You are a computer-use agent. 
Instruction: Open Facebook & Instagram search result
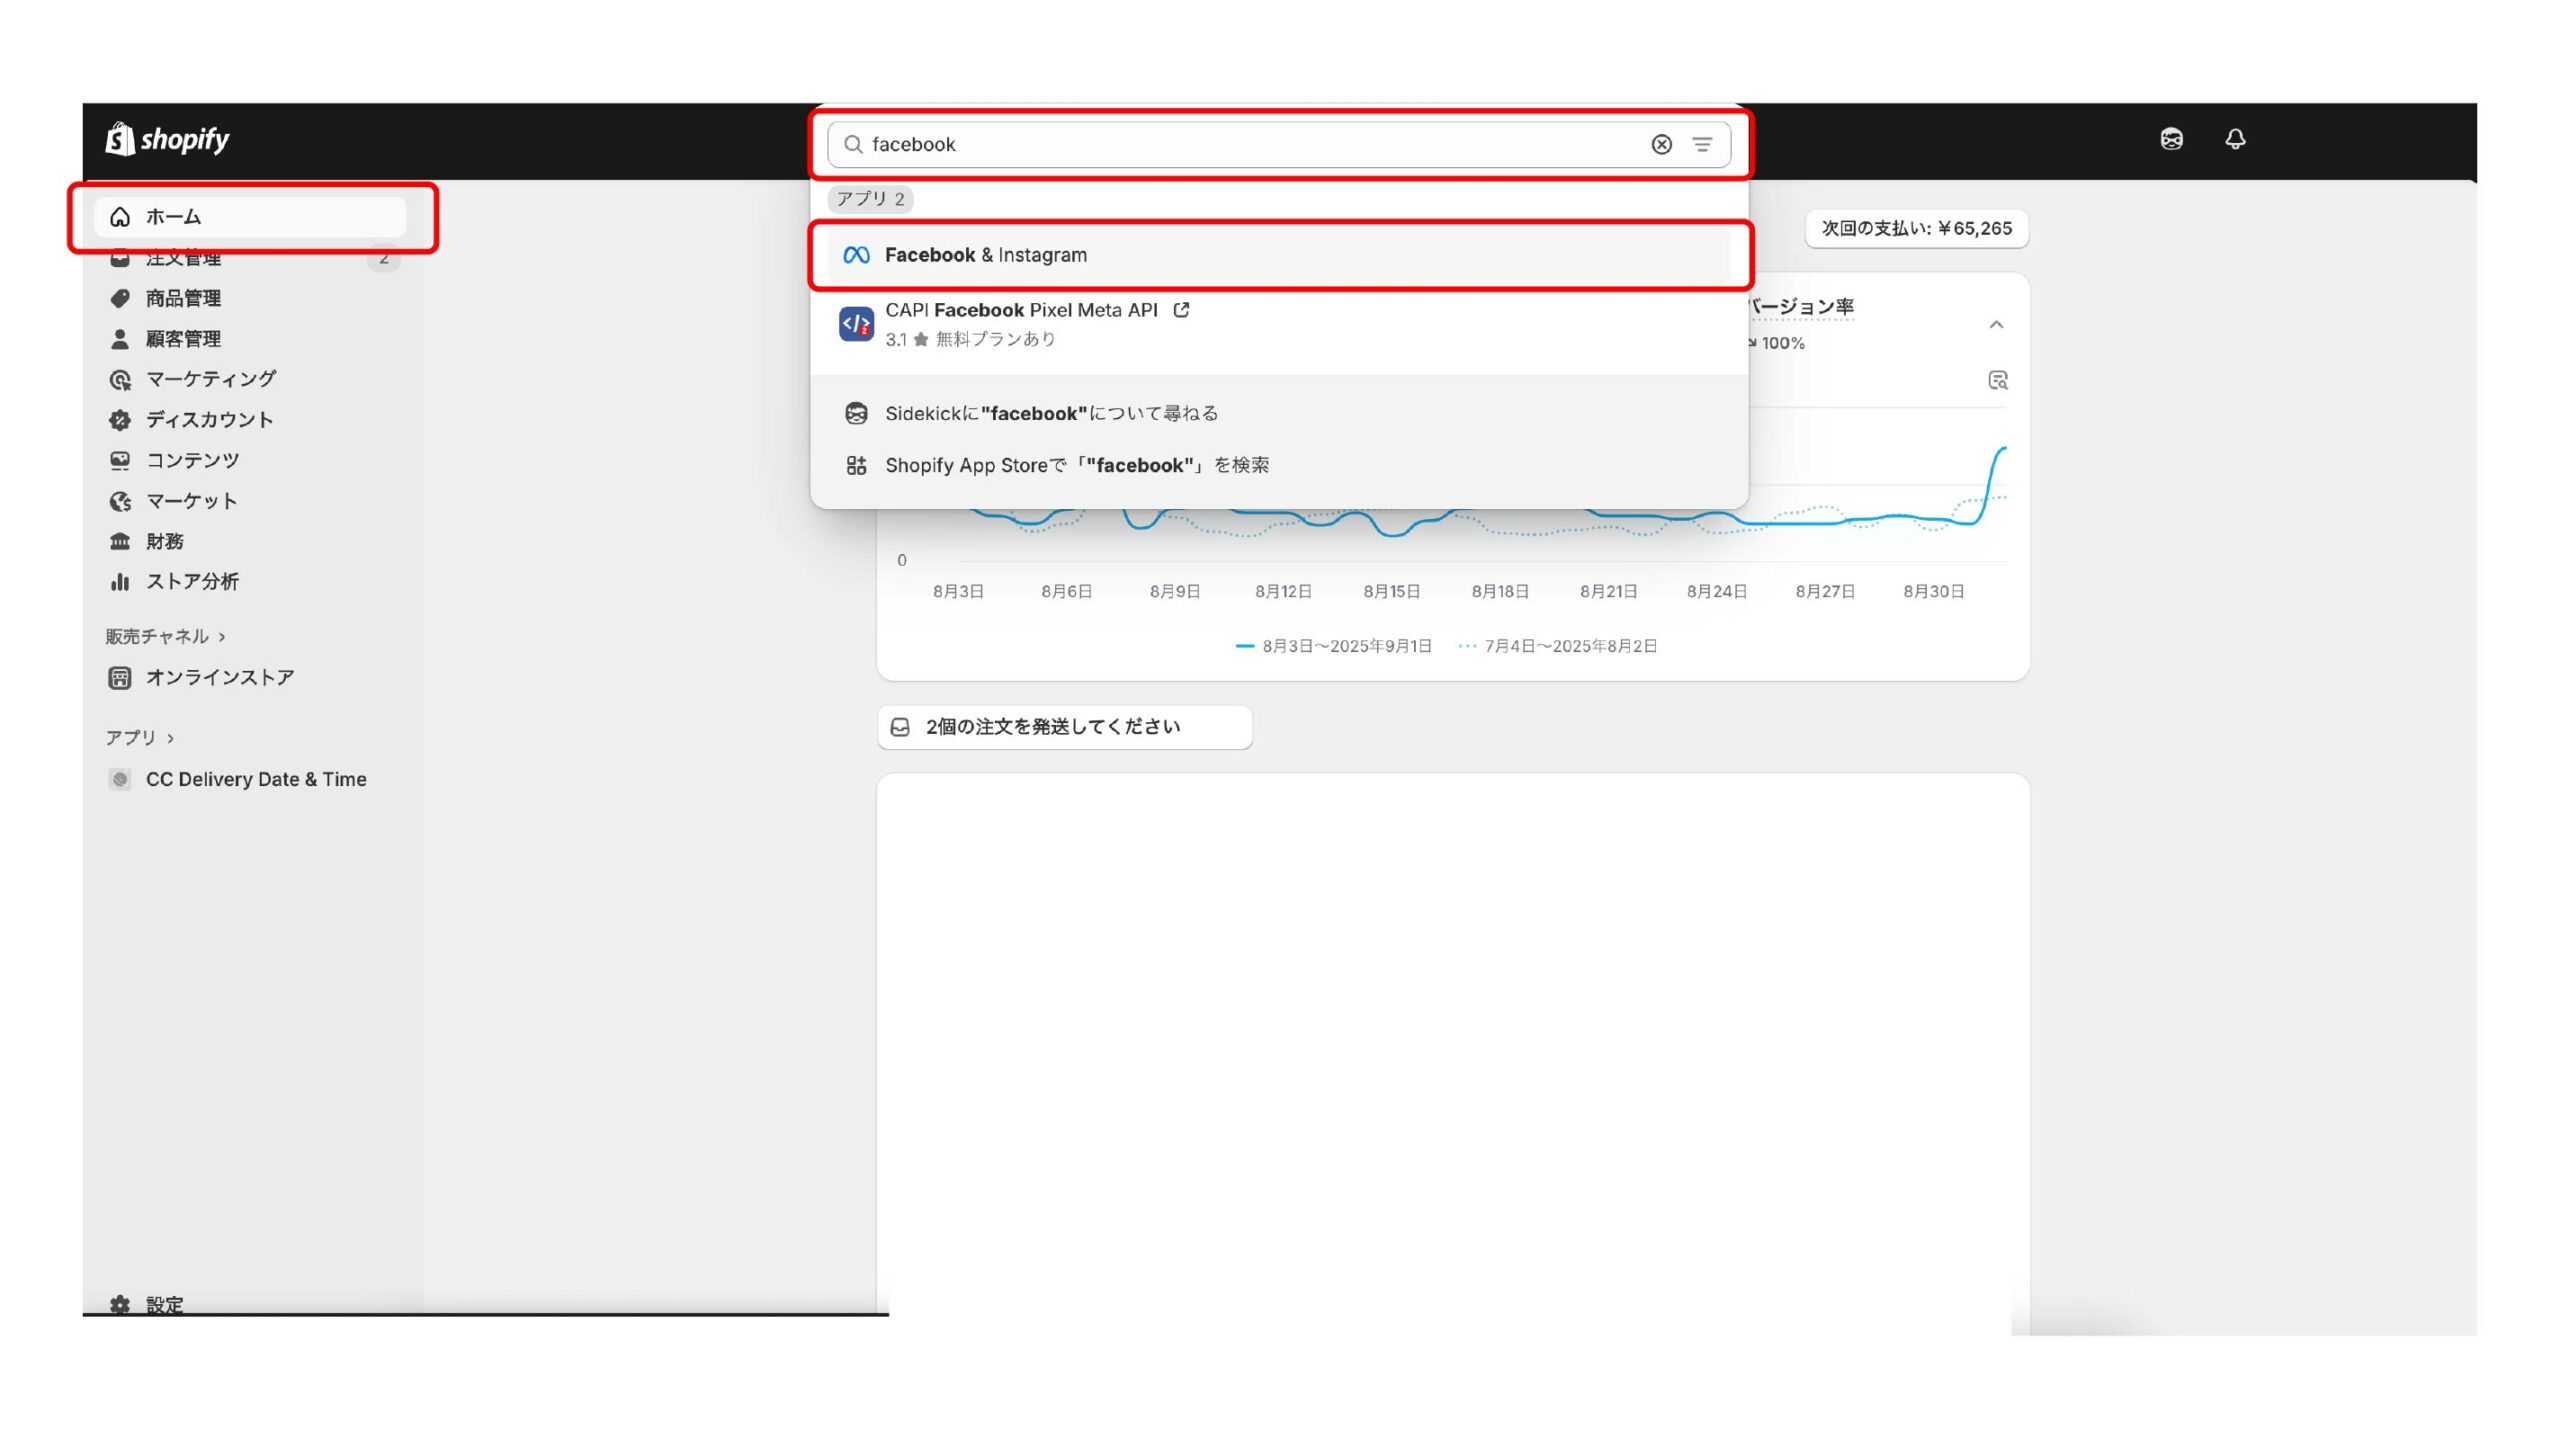(1279, 255)
